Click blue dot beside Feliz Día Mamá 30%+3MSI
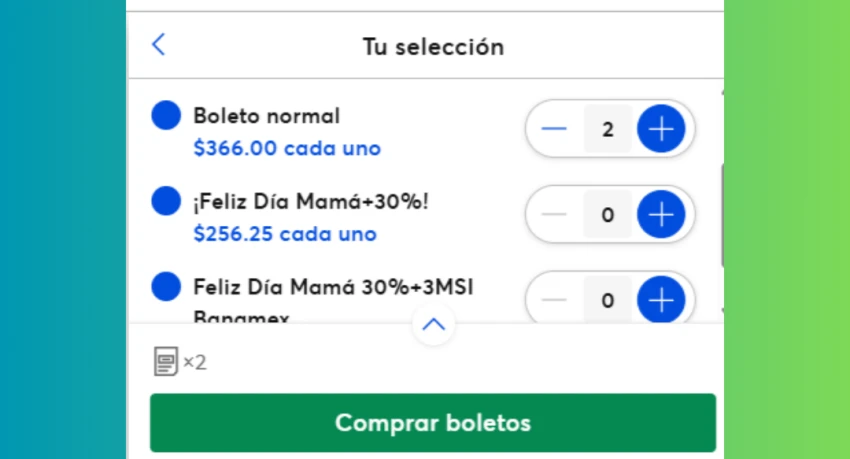The height and width of the screenshot is (459, 850). click(166, 286)
